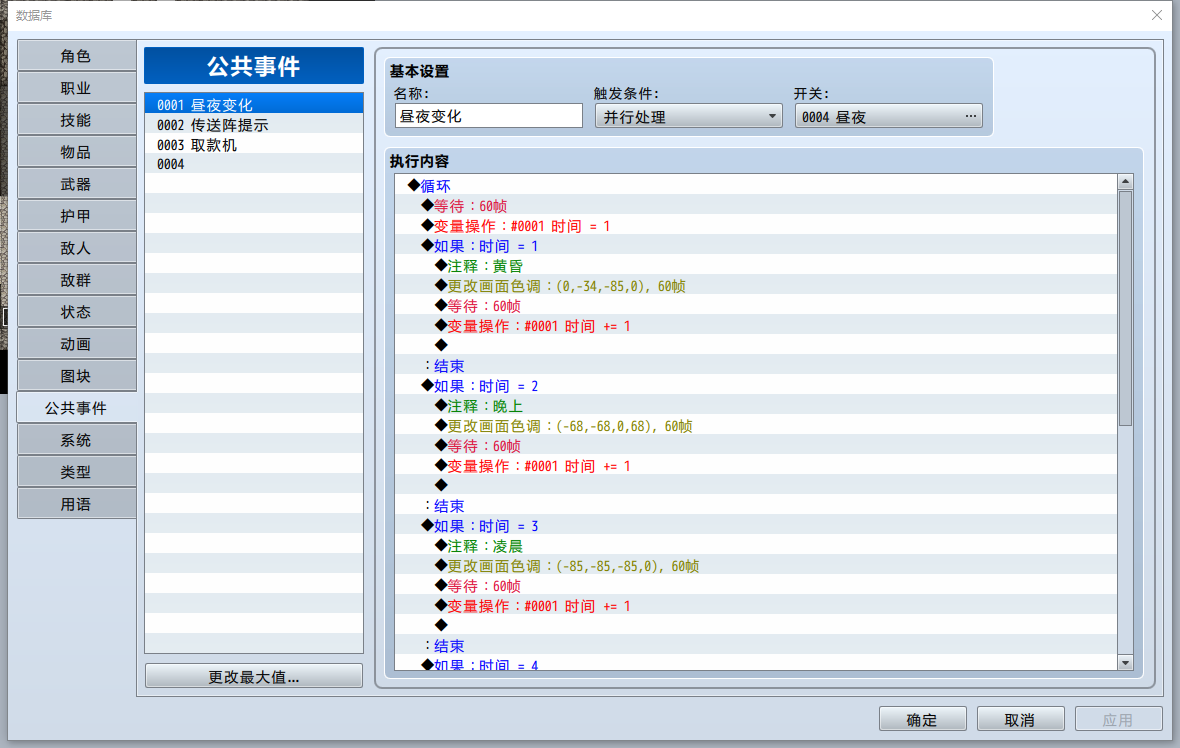Select the 等待：60帧 line under 注释：黄昏

[x=756, y=306]
